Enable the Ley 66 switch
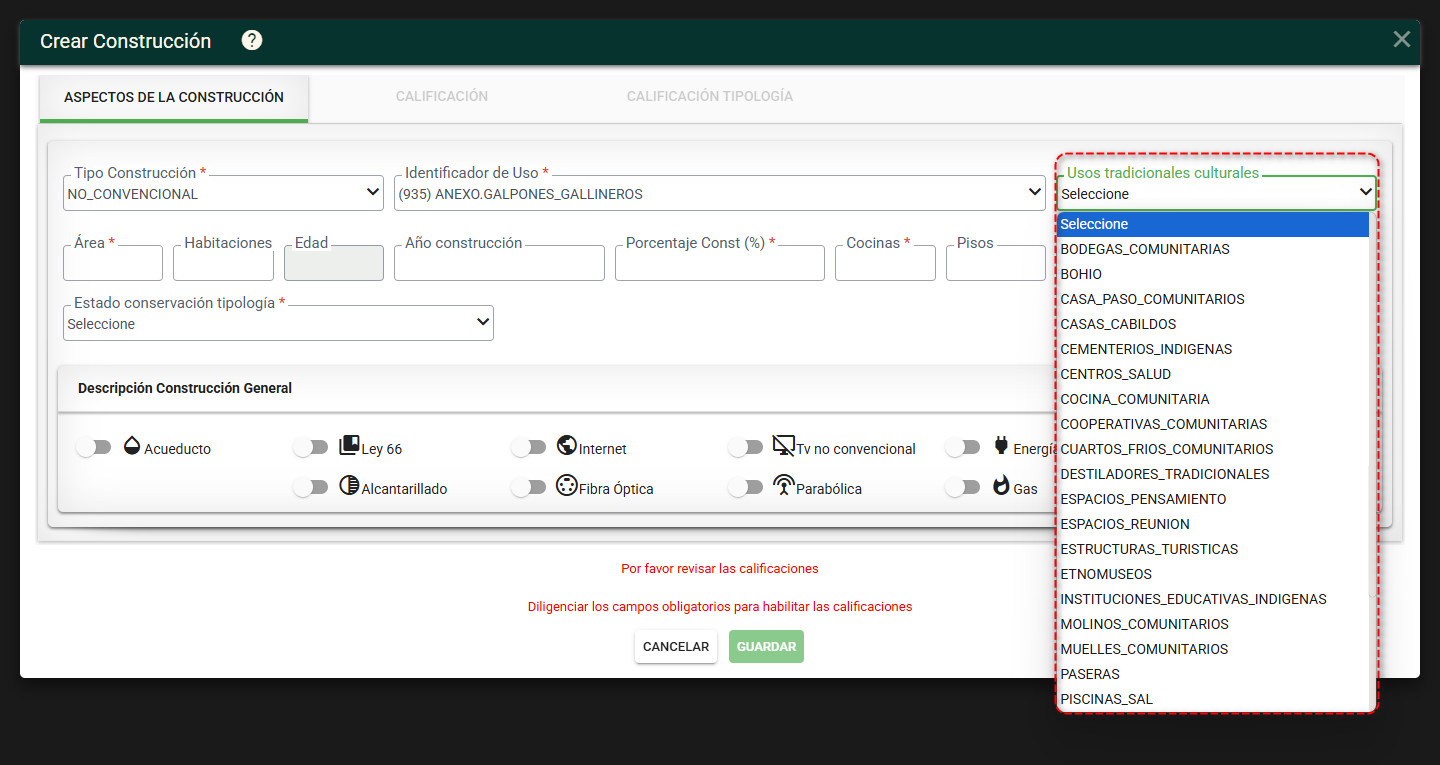This screenshot has width=1440, height=765. (310, 448)
